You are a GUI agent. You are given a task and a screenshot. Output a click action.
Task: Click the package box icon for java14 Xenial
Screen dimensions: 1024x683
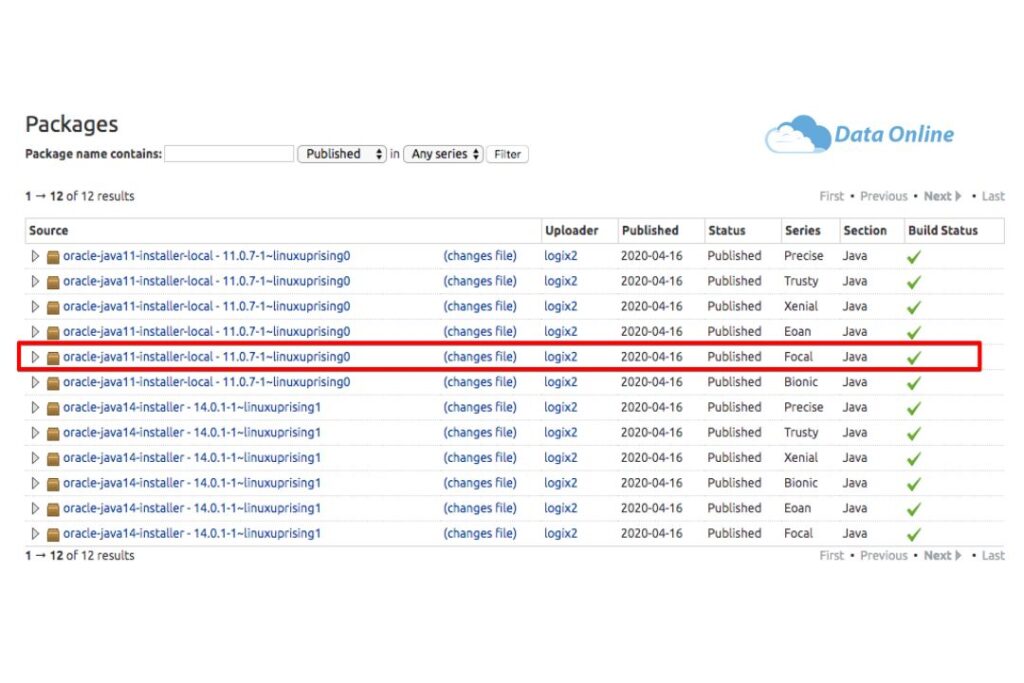53,458
